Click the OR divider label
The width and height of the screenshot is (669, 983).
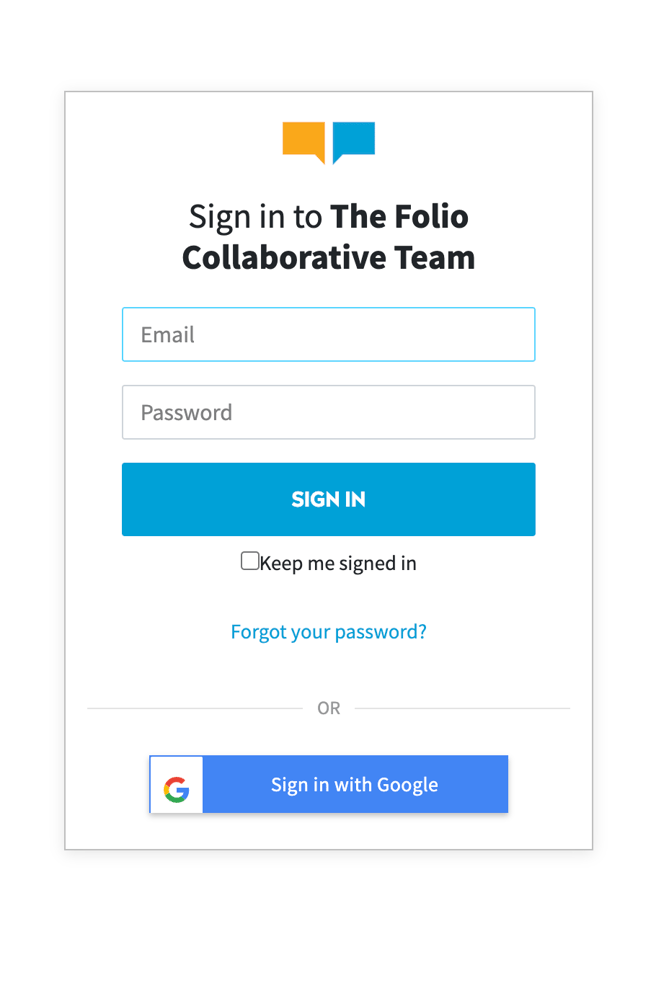328,707
